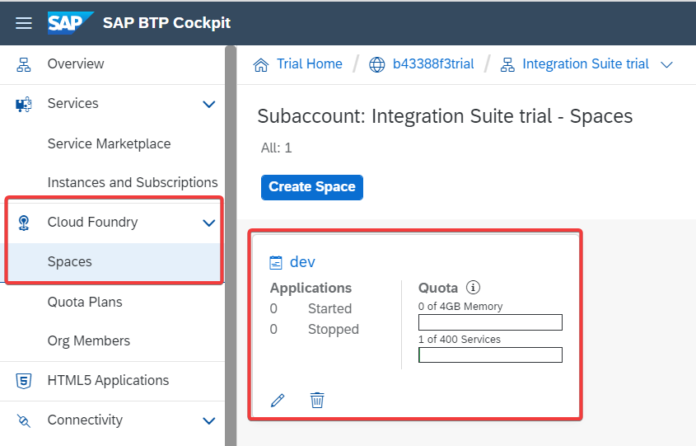This screenshot has height=446, width=696.
Task: Toggle the hamburger navigation menu
Action: 23,23
